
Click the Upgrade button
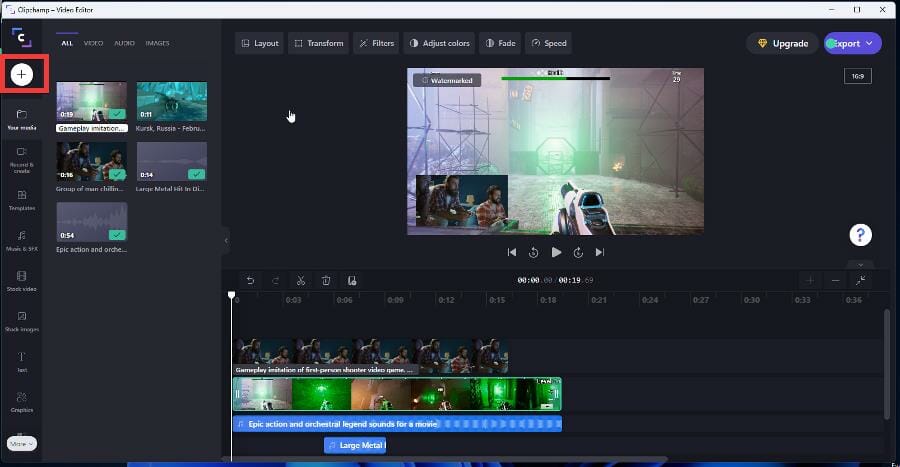(783, 44)
